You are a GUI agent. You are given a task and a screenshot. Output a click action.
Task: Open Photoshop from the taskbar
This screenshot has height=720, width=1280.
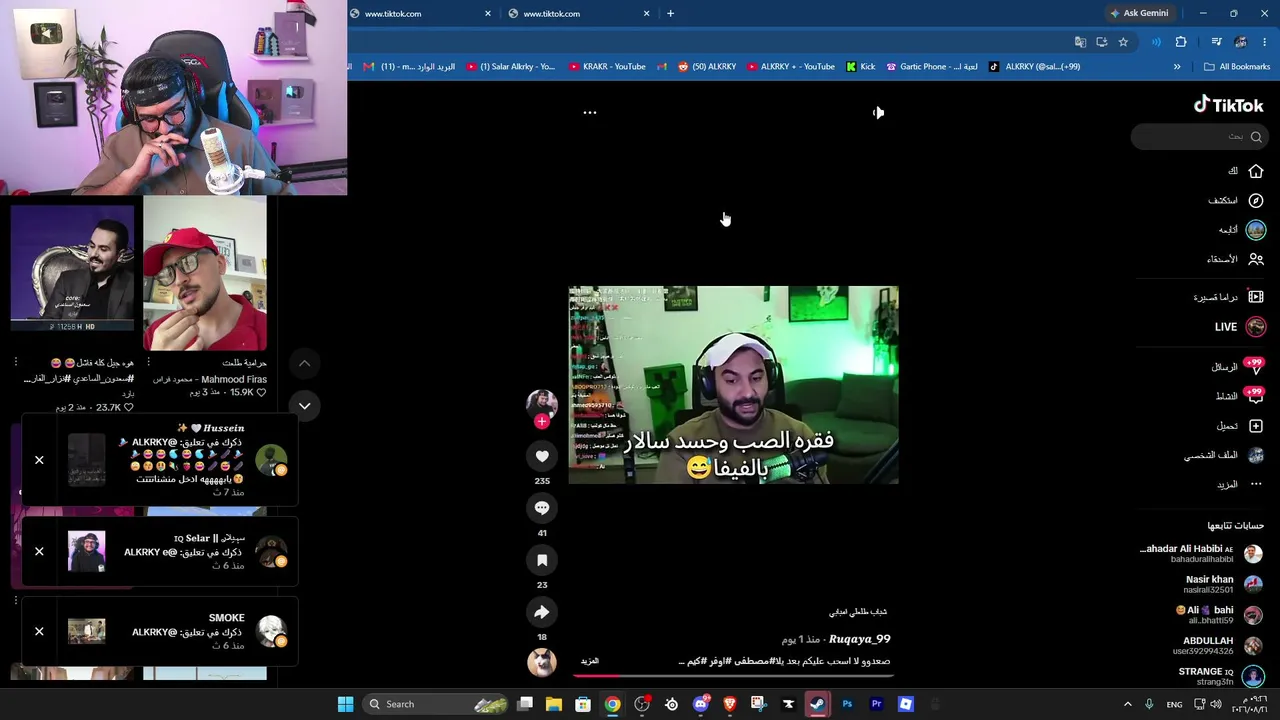point(847,704)
